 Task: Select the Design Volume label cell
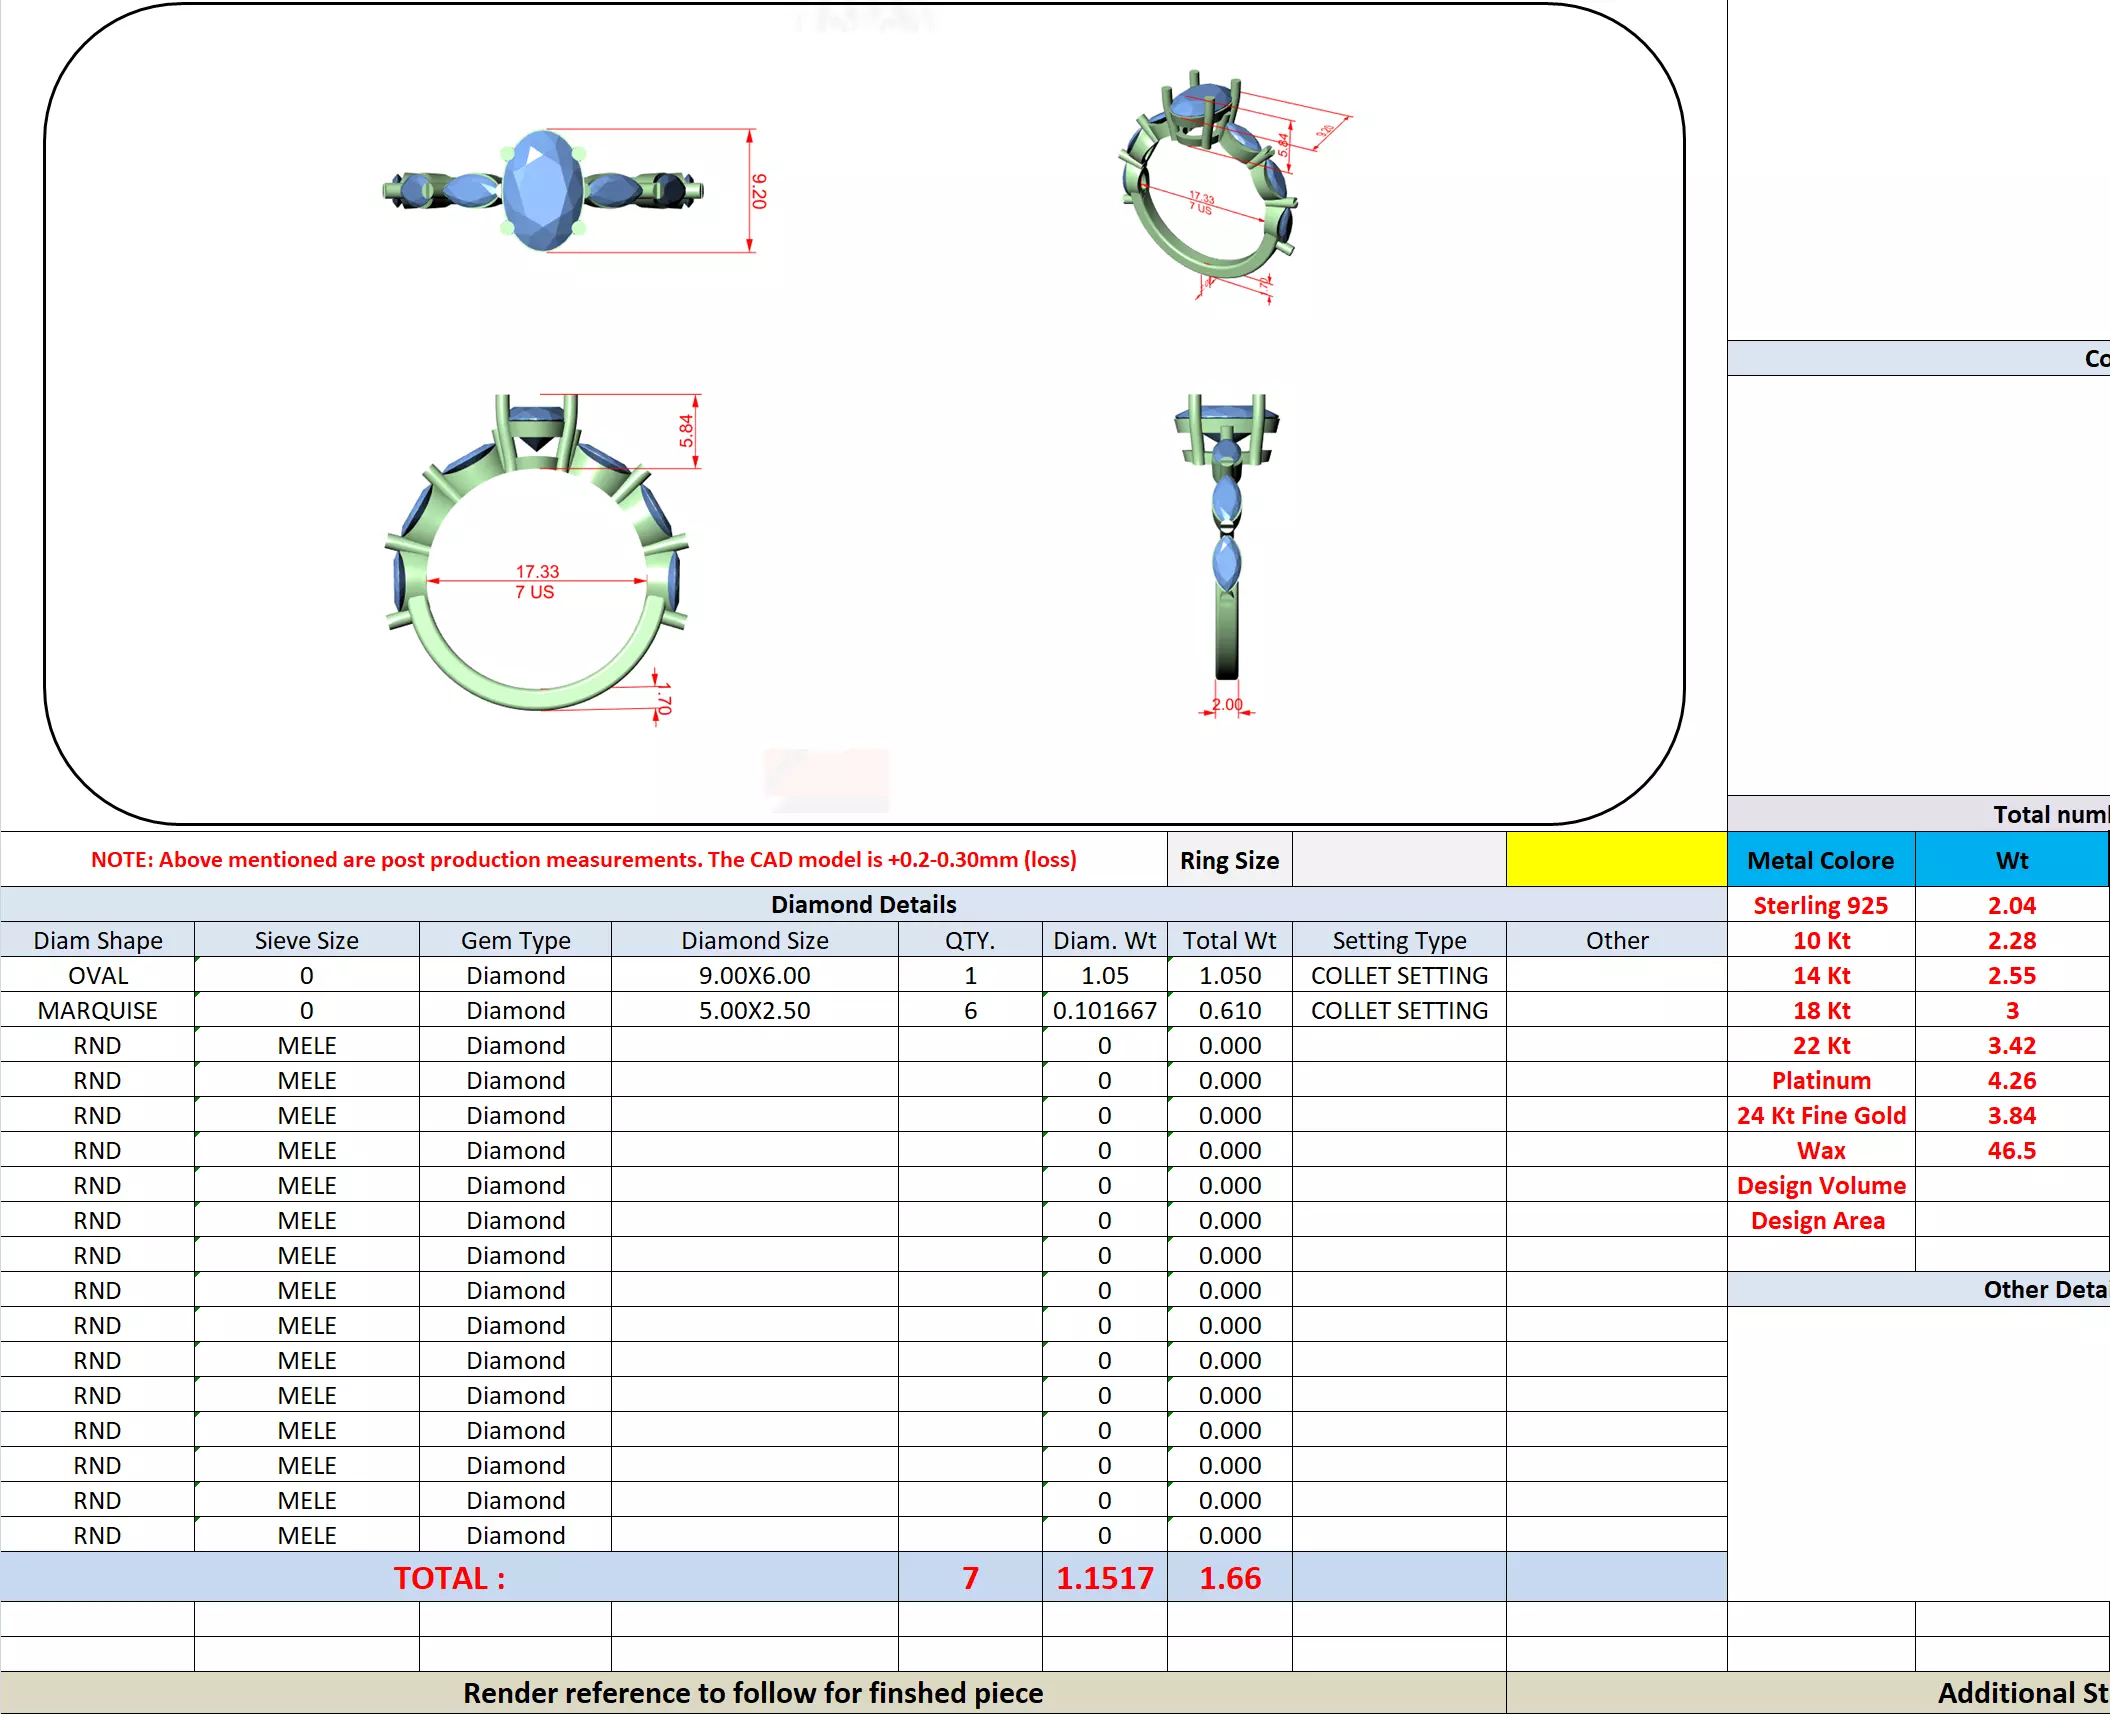coord(1820,1185)
